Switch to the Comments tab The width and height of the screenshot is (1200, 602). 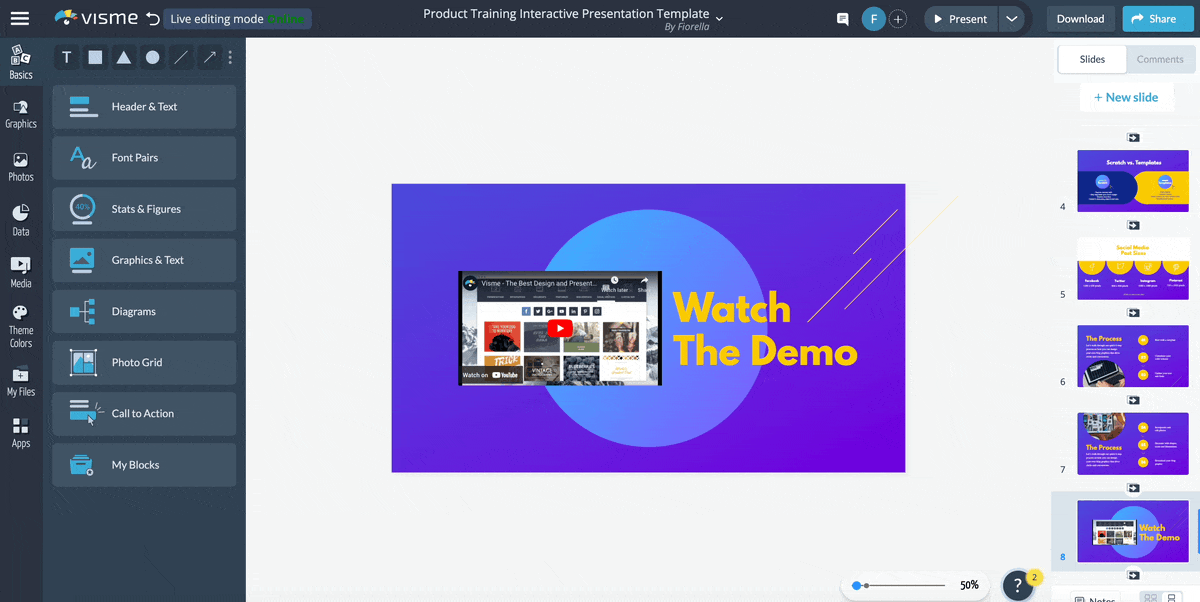[x=1160, y=59]
